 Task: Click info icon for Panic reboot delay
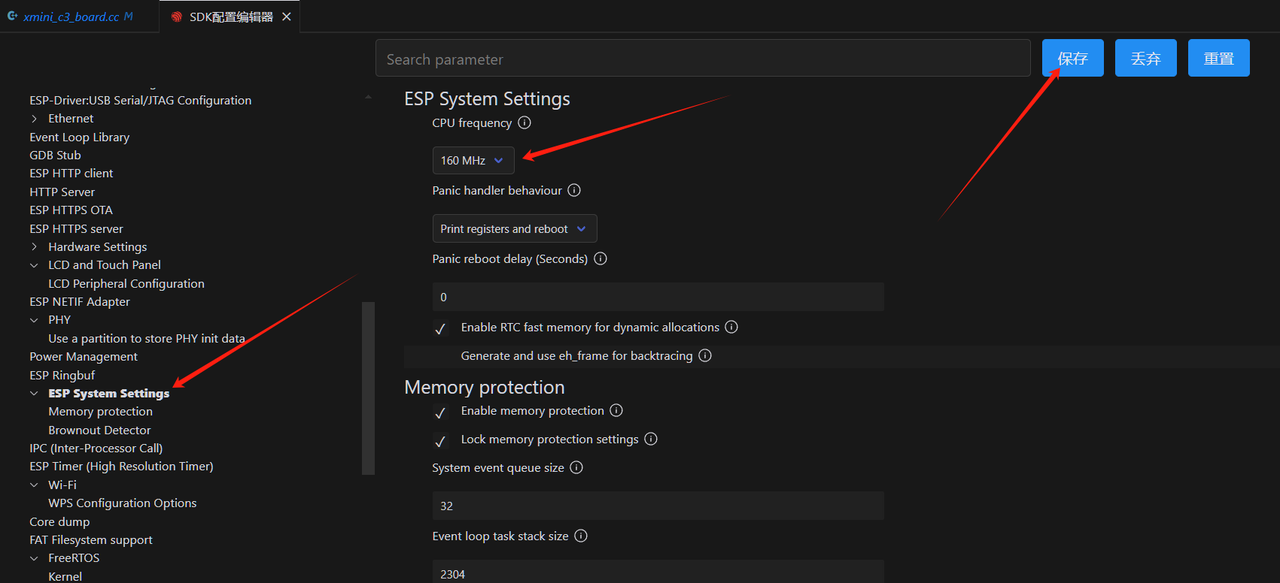pos(600,258)
